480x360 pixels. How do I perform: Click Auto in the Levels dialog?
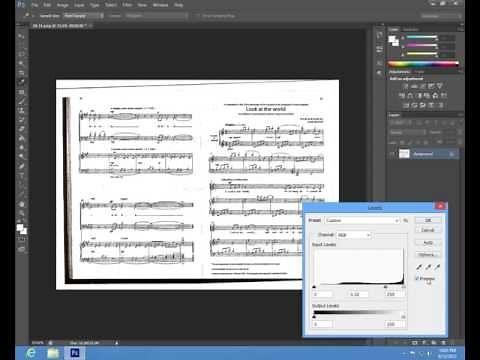tap(428, 243)
